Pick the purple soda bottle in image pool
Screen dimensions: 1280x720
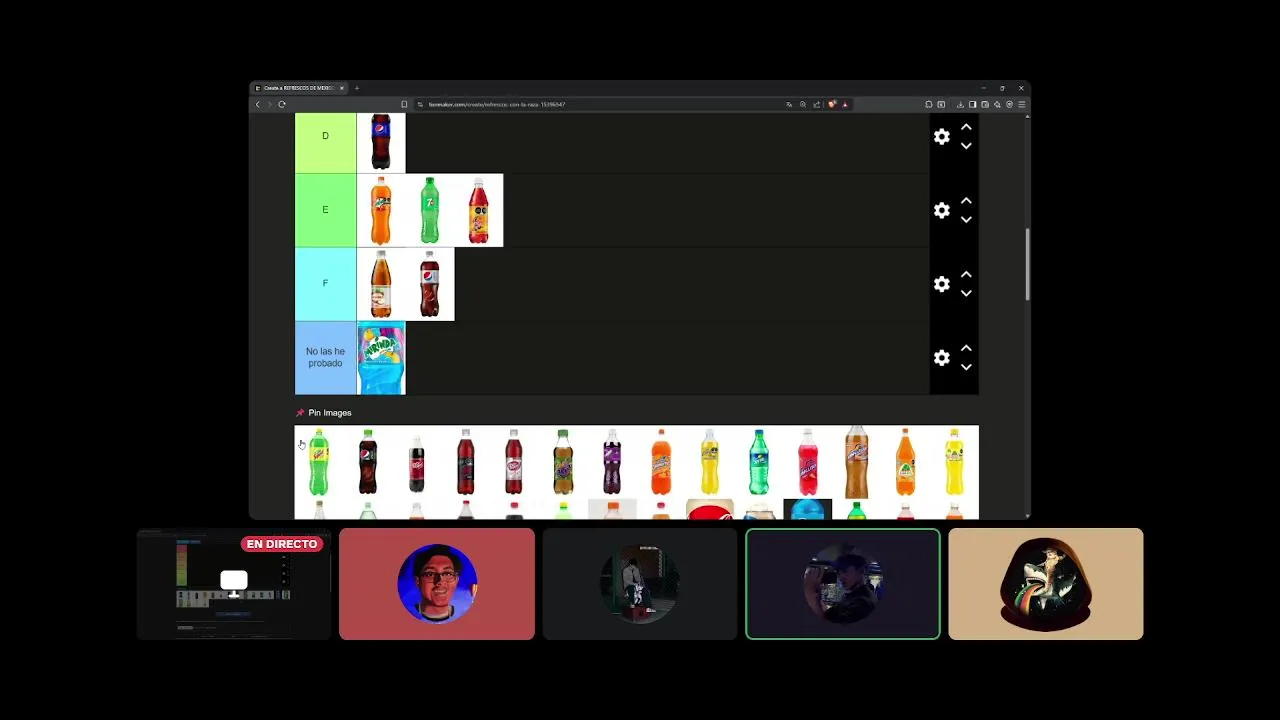612,462
